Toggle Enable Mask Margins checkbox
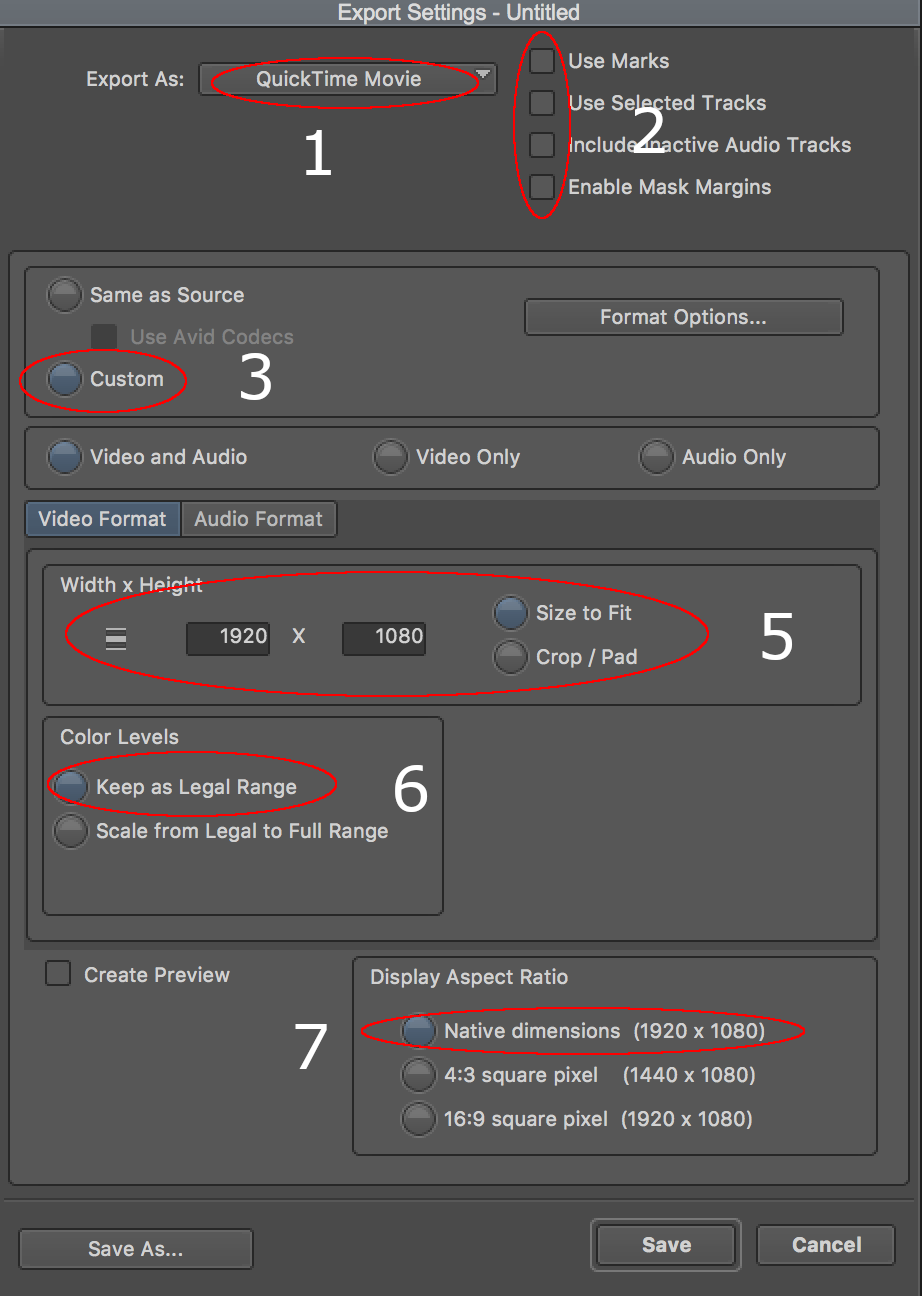This screenshot has width=922, height=1296. (541, 187)
